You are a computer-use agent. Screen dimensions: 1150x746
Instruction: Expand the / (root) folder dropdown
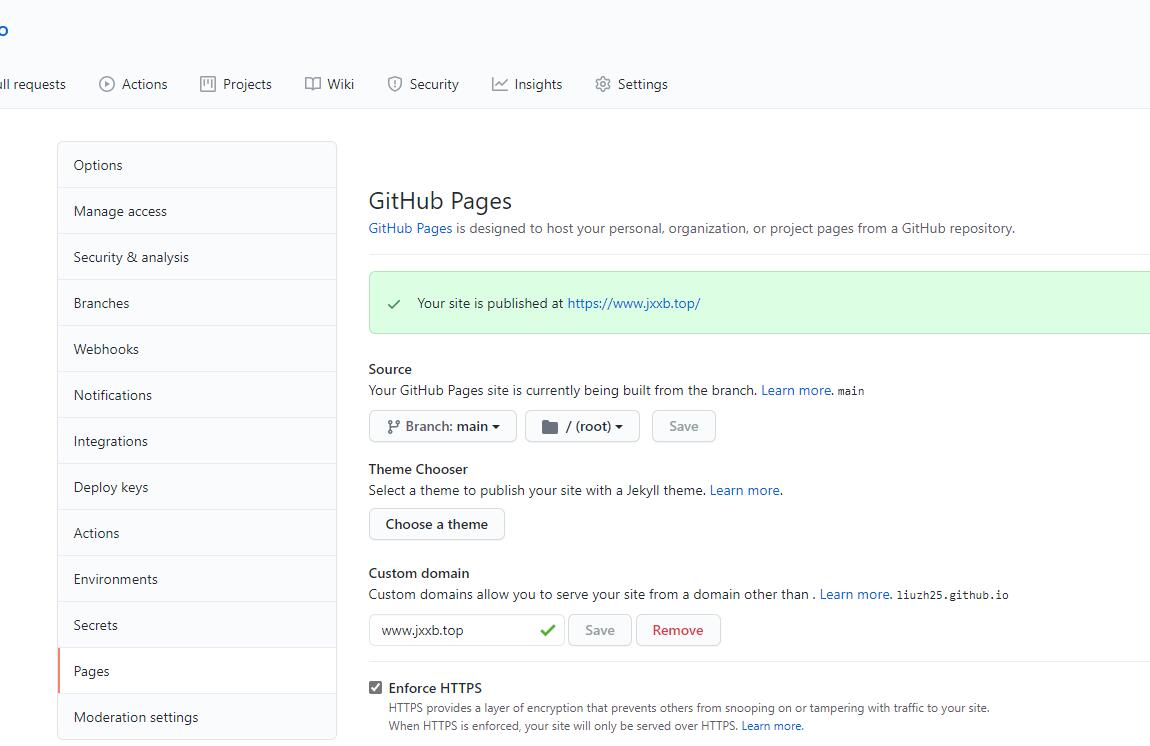point(583,427)
